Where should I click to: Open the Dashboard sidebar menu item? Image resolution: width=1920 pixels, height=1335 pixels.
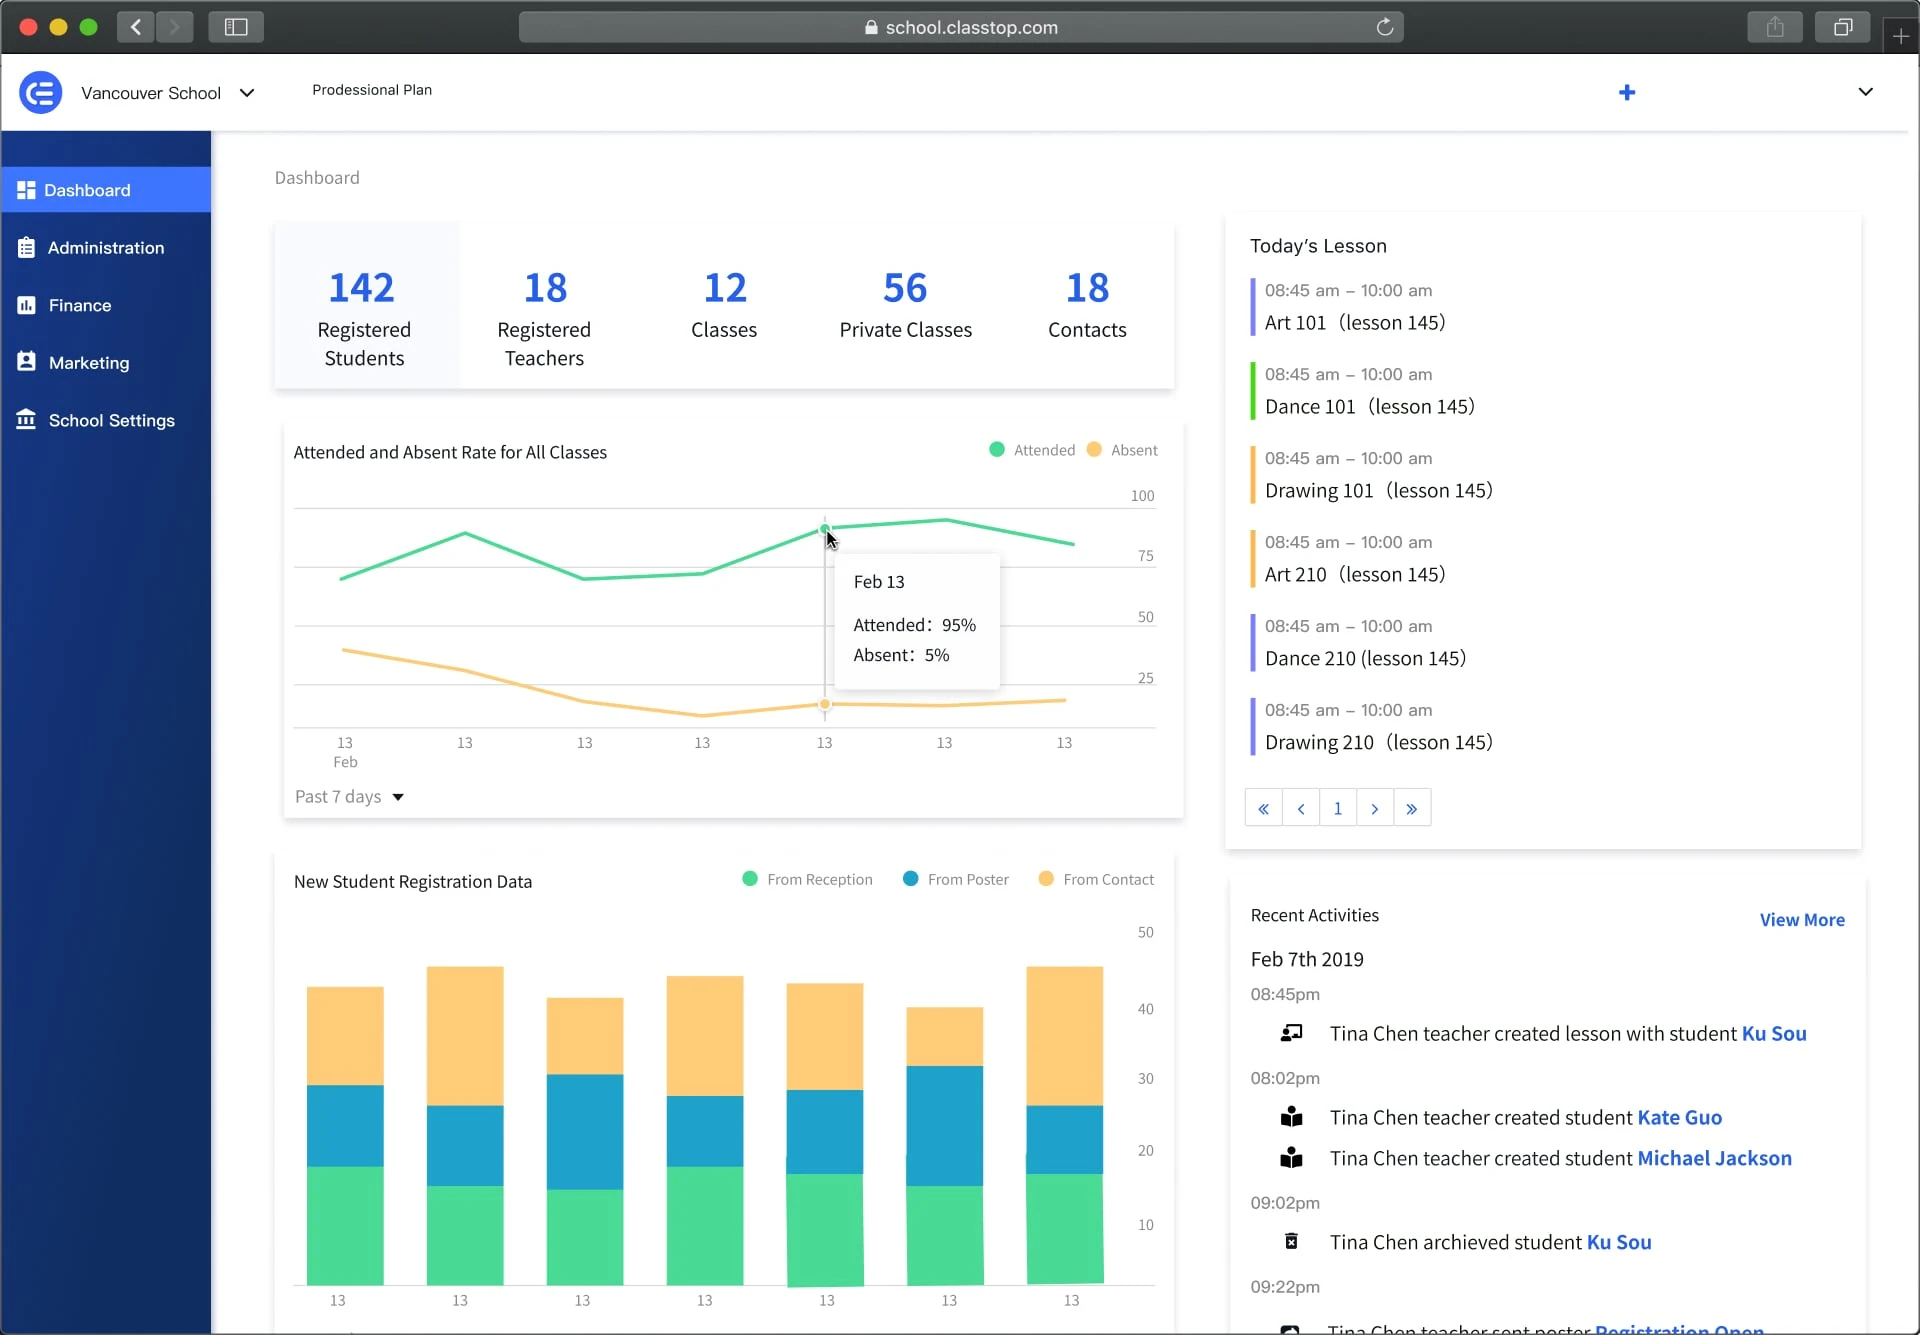88,190
